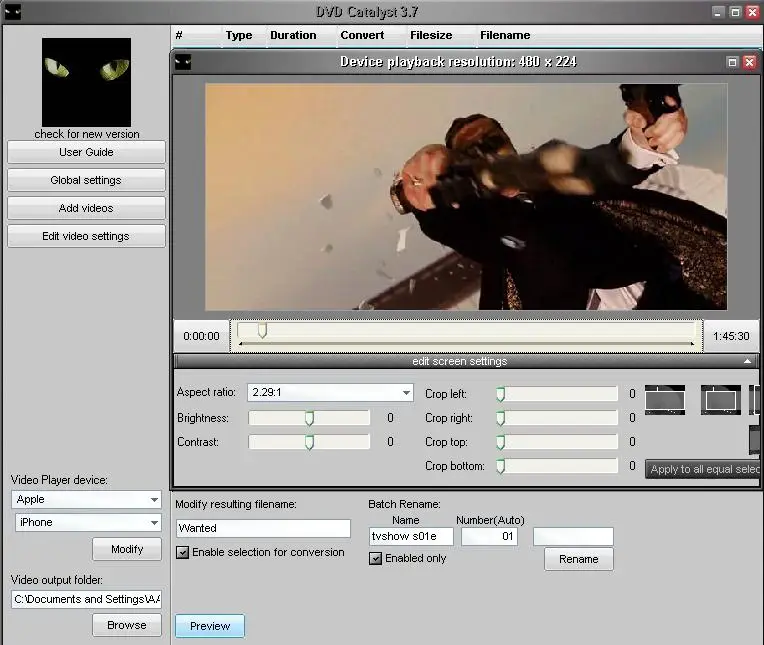
Task: Click the Crop right slider handle
Action: pos(500,418)
